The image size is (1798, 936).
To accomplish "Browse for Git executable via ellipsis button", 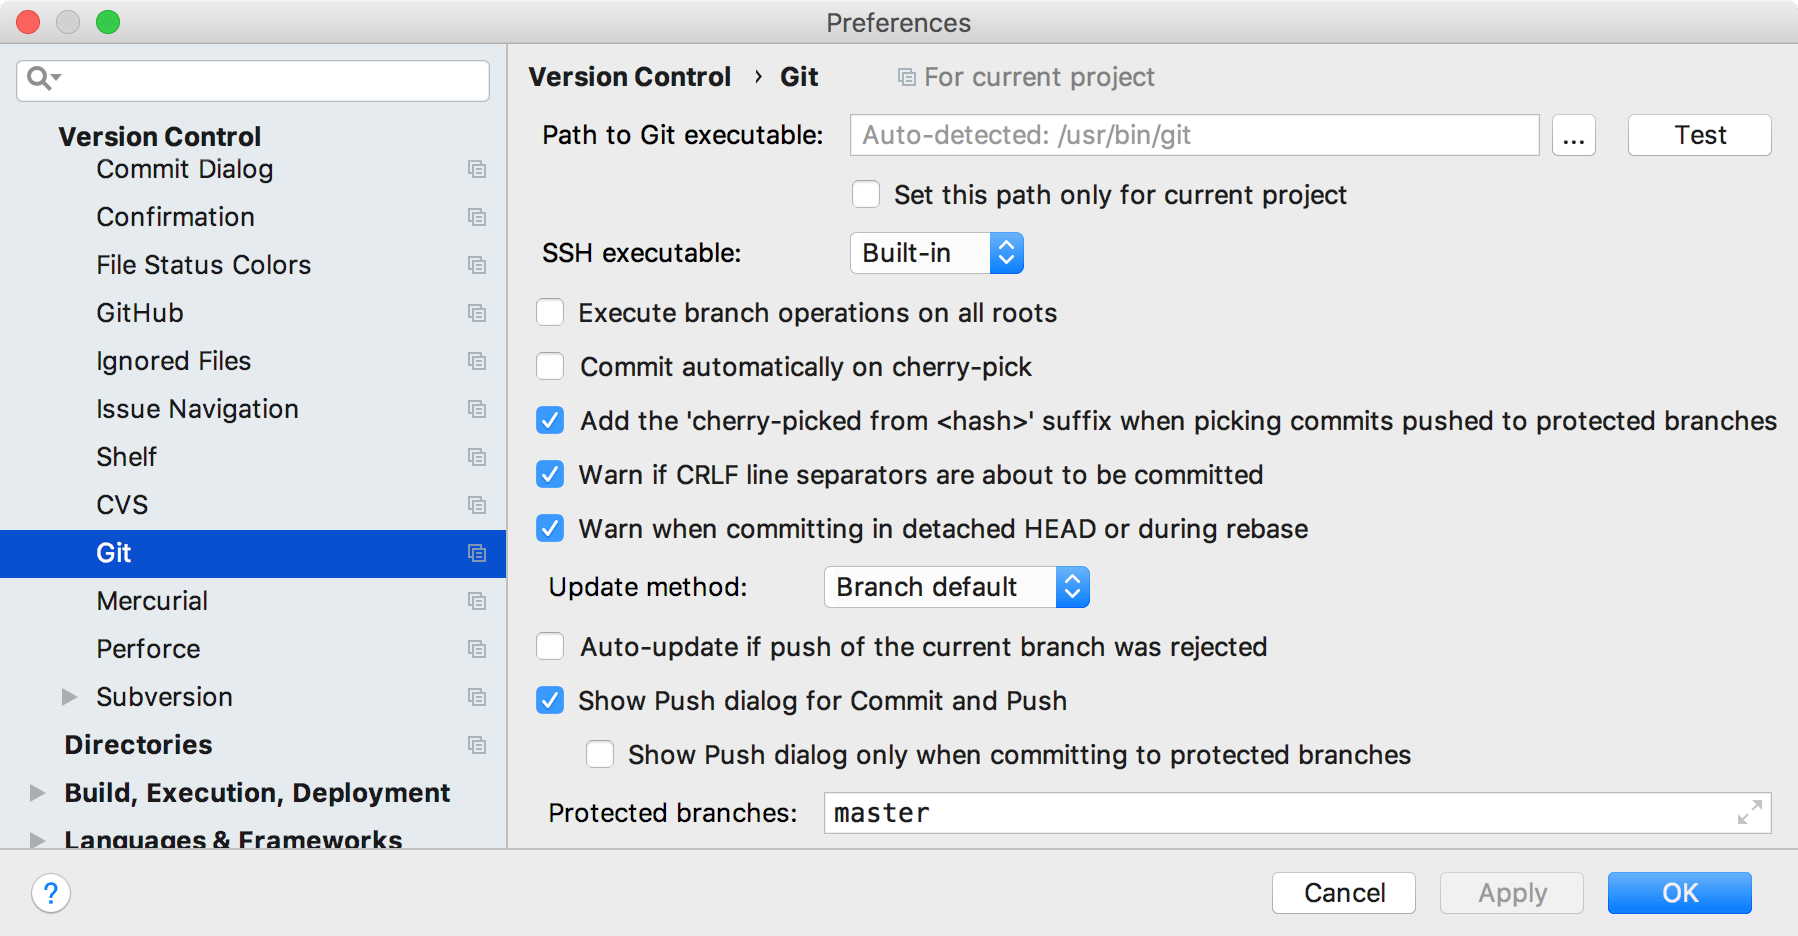I will click(x=1574, y=135).
